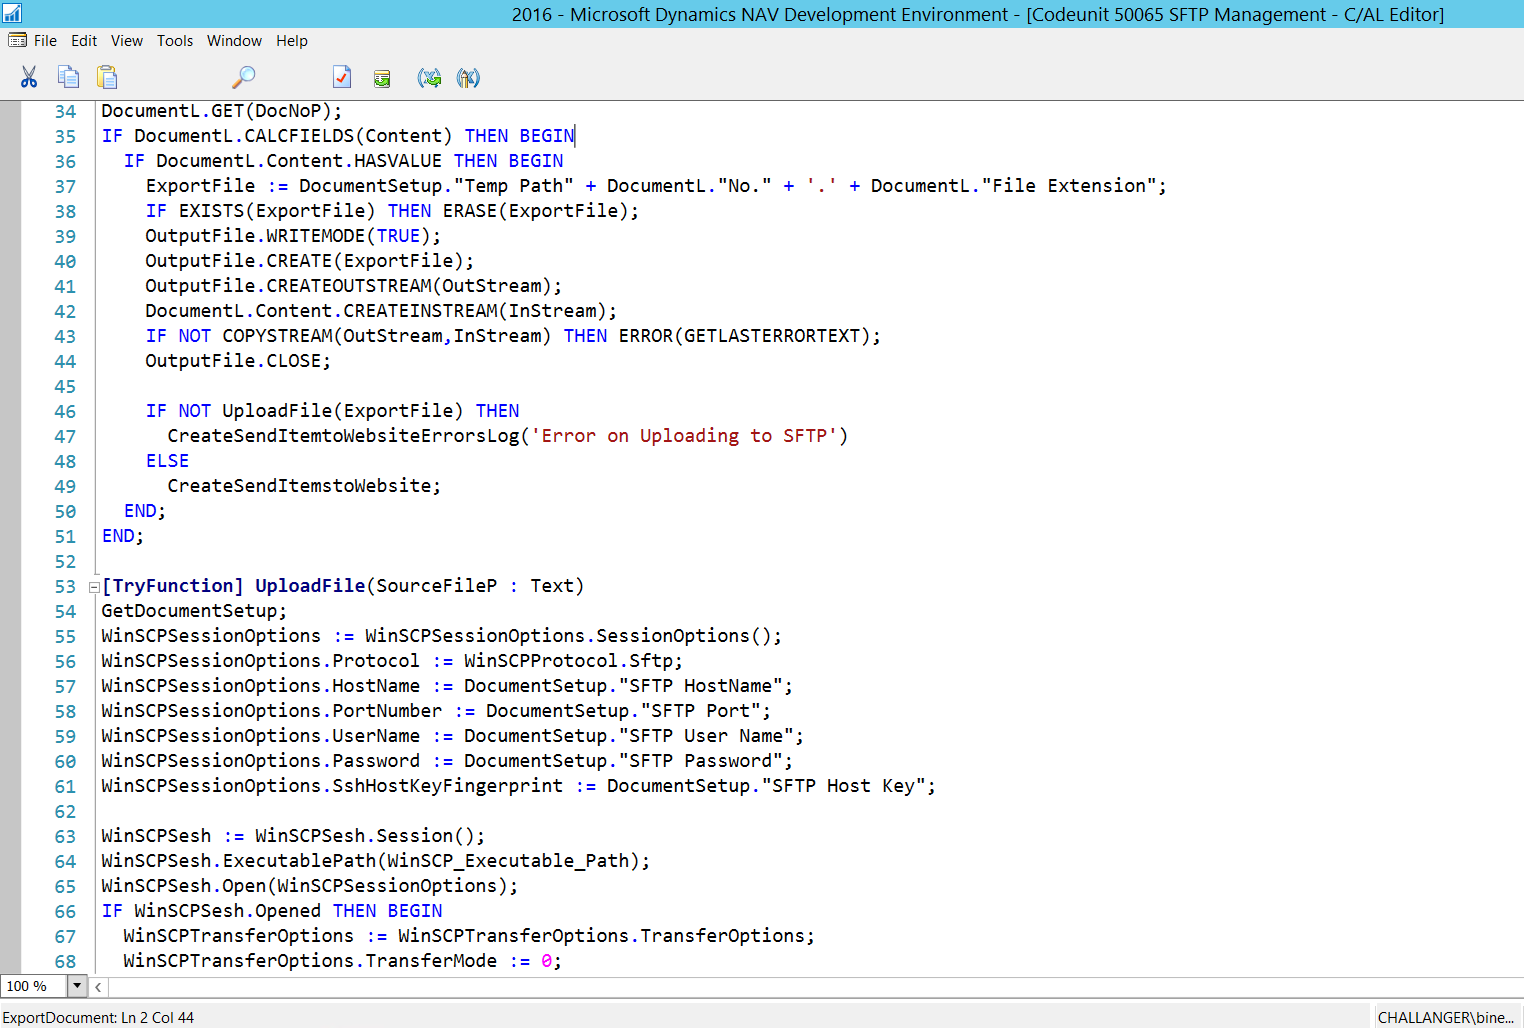The height and width of the screenshot is (1028, 1524).
Task: Open the File menu
Action: click(46, 41)
